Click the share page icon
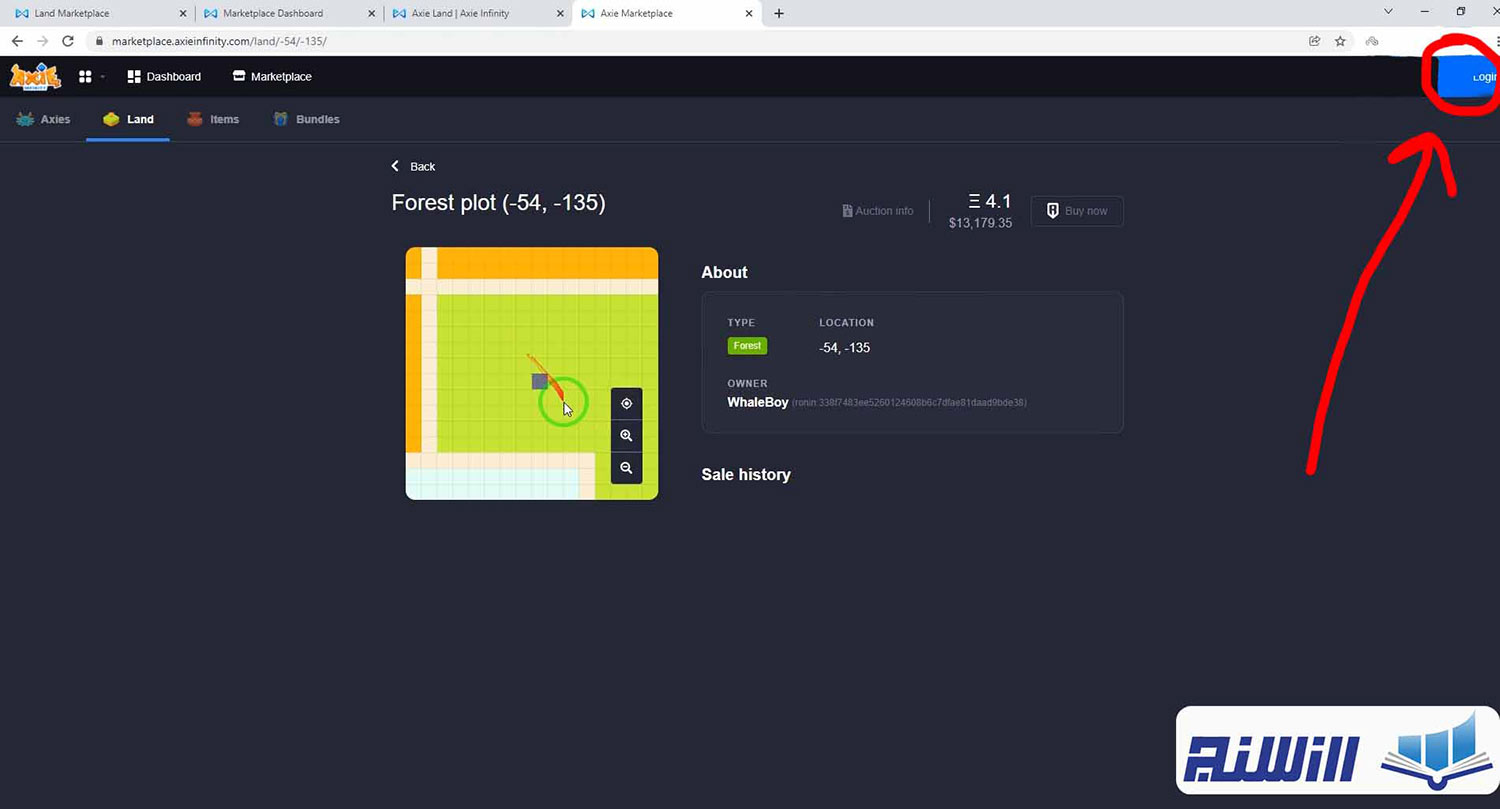Viewport: 1500px width, 809px height. click(x=1314, y=41)
